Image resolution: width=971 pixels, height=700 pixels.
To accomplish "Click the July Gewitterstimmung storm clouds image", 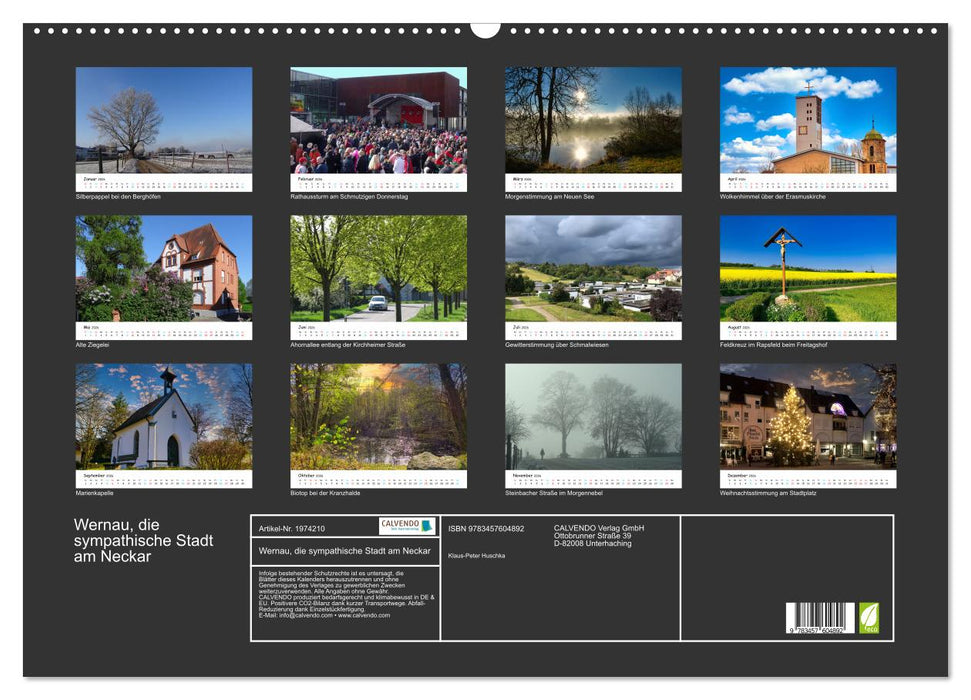I will tap(591, 273).
